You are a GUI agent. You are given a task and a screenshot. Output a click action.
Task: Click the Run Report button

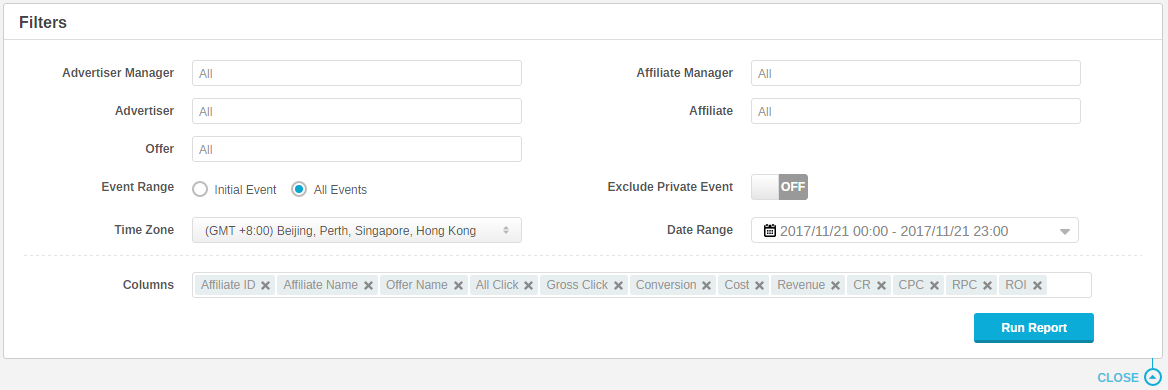click(1033, 327)
